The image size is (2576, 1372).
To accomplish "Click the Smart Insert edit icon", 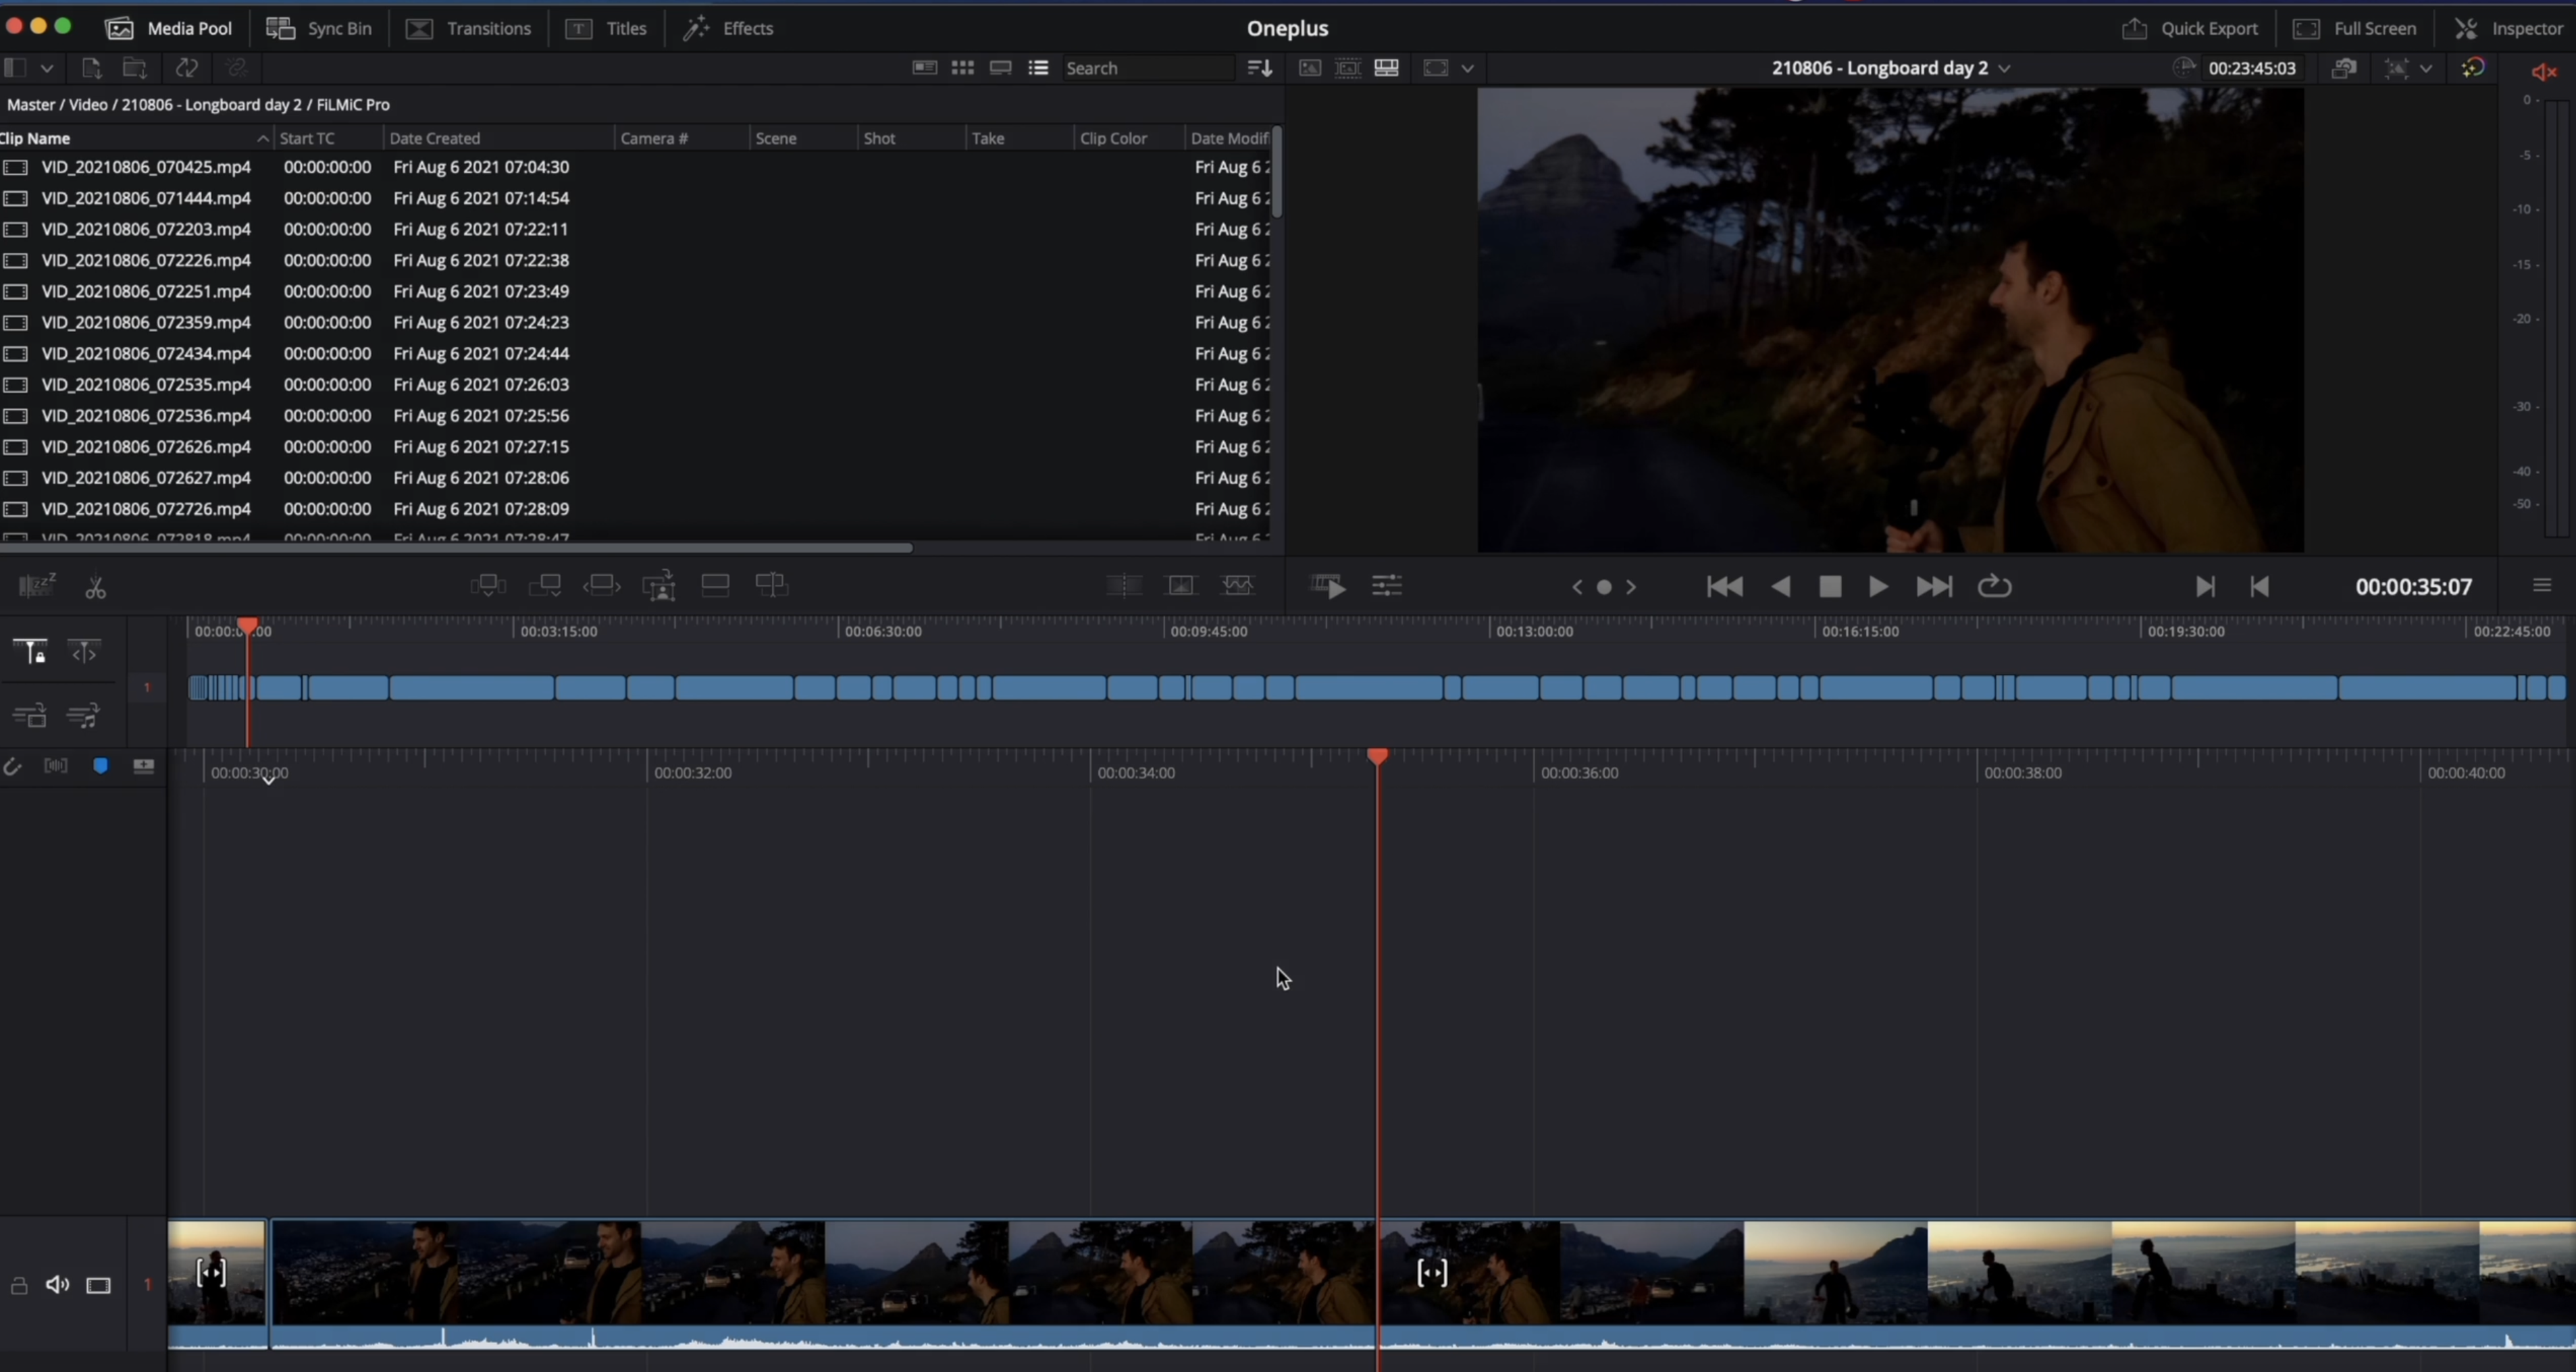I will 487,585.
